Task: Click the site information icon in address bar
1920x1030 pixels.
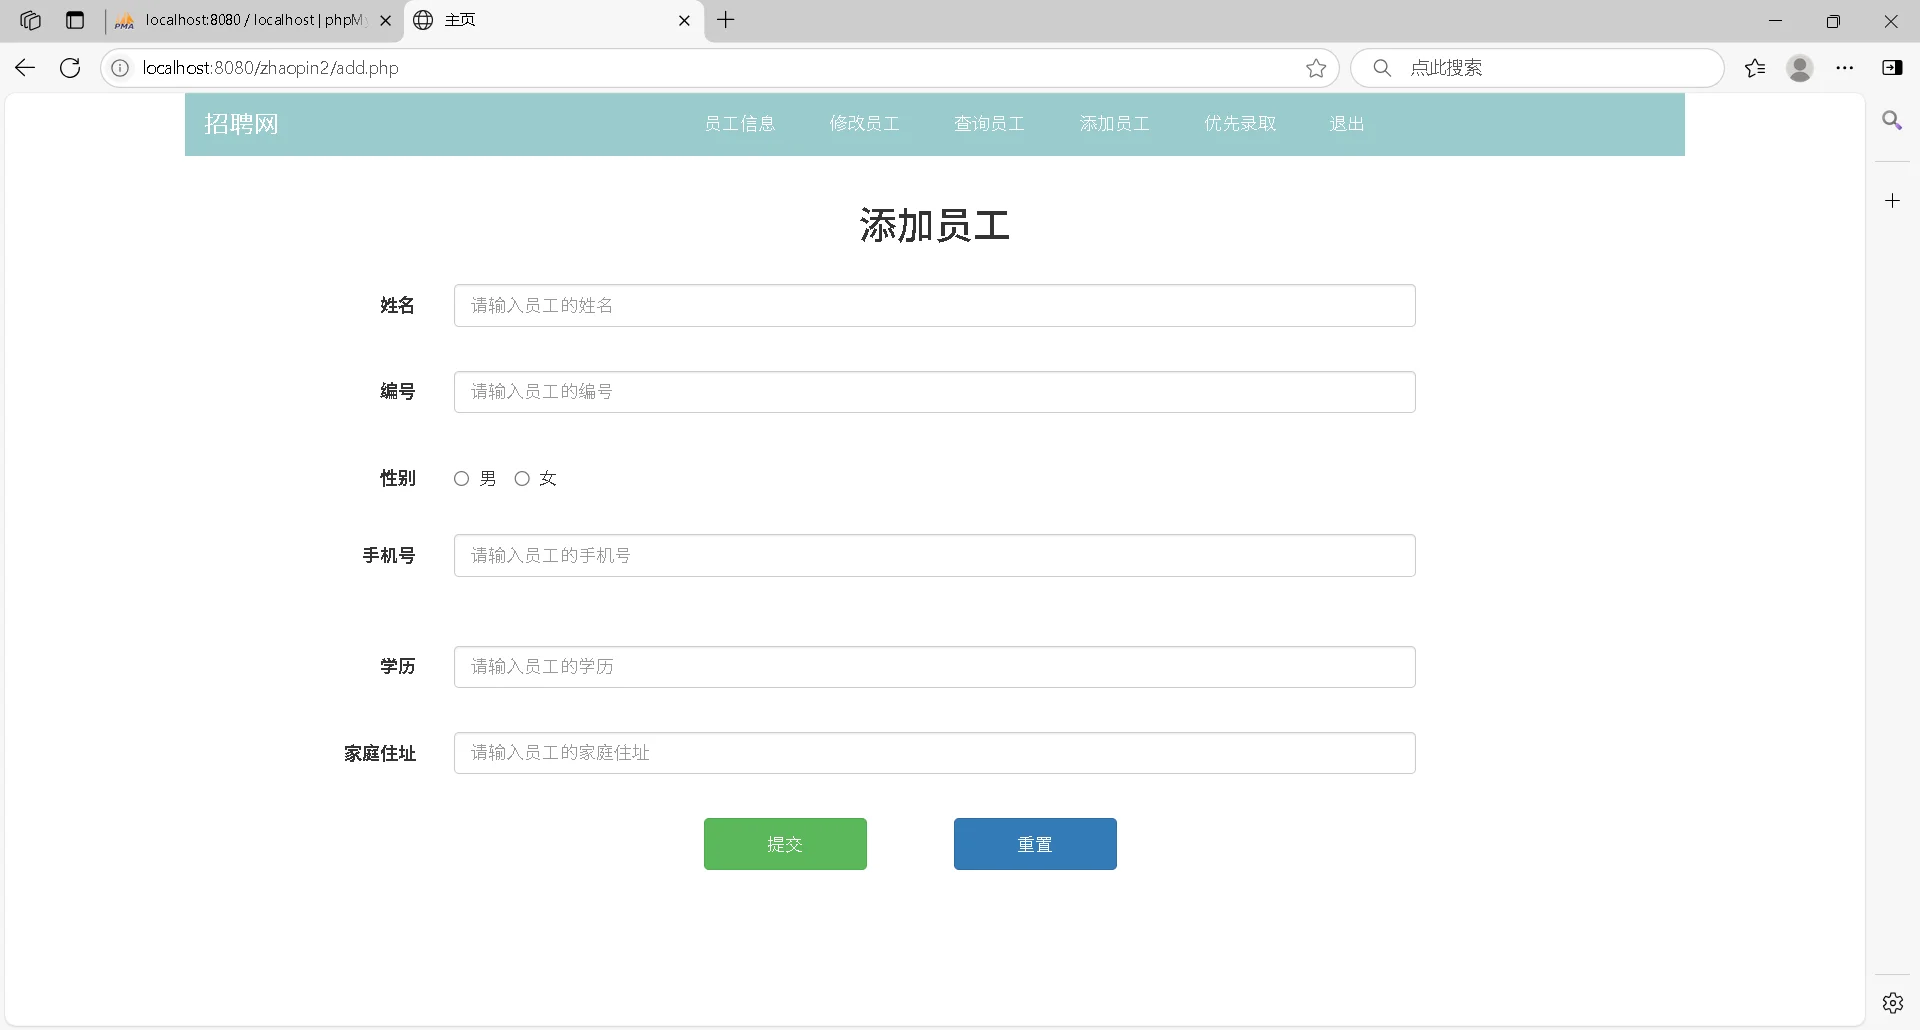Action: 120,67
